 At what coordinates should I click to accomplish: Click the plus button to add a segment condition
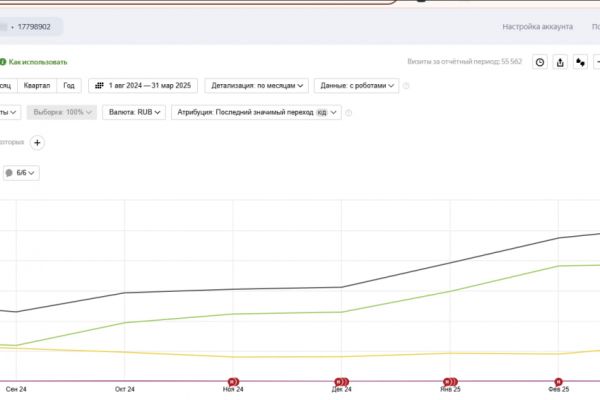click(x=38, y=143)
